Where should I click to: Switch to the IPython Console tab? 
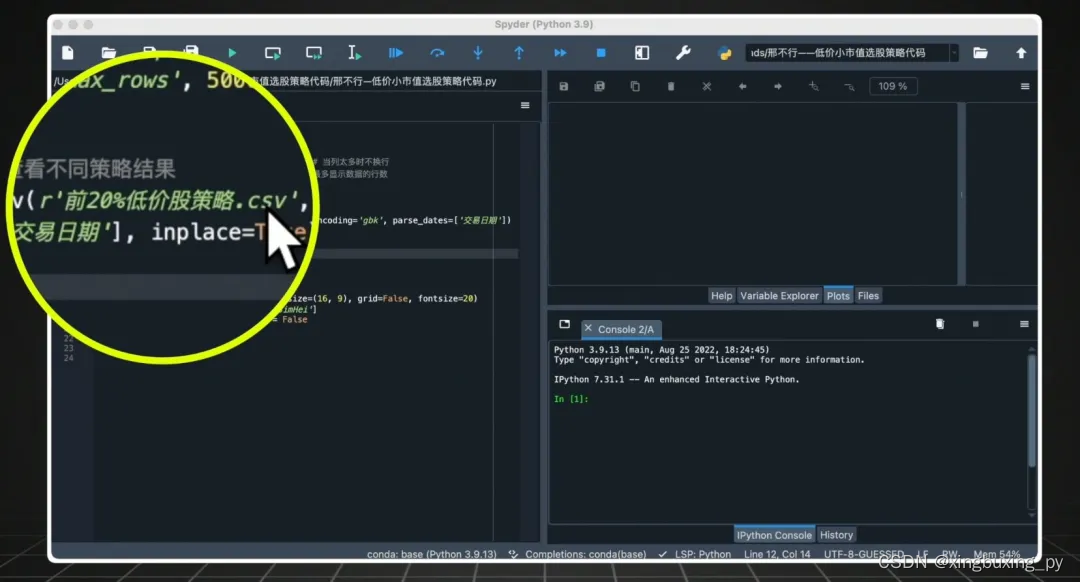coord(774,534)
